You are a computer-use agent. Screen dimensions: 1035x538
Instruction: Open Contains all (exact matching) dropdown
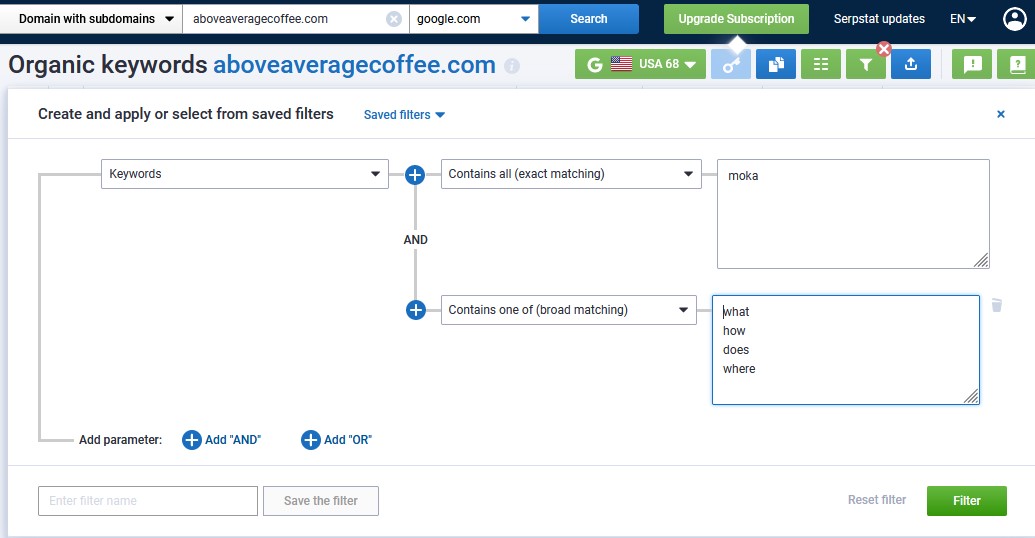point(571,174)
